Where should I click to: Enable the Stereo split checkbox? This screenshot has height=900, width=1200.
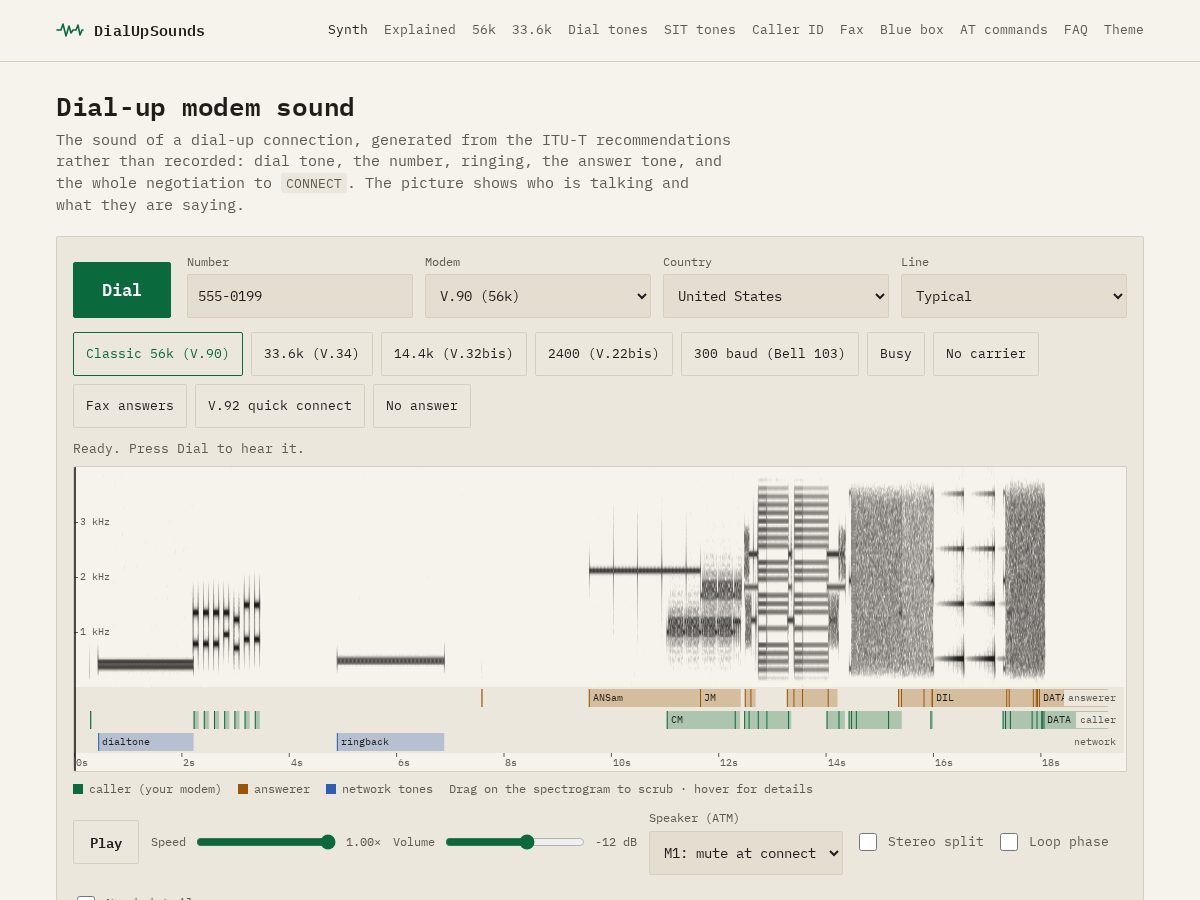tap(868, 842)
